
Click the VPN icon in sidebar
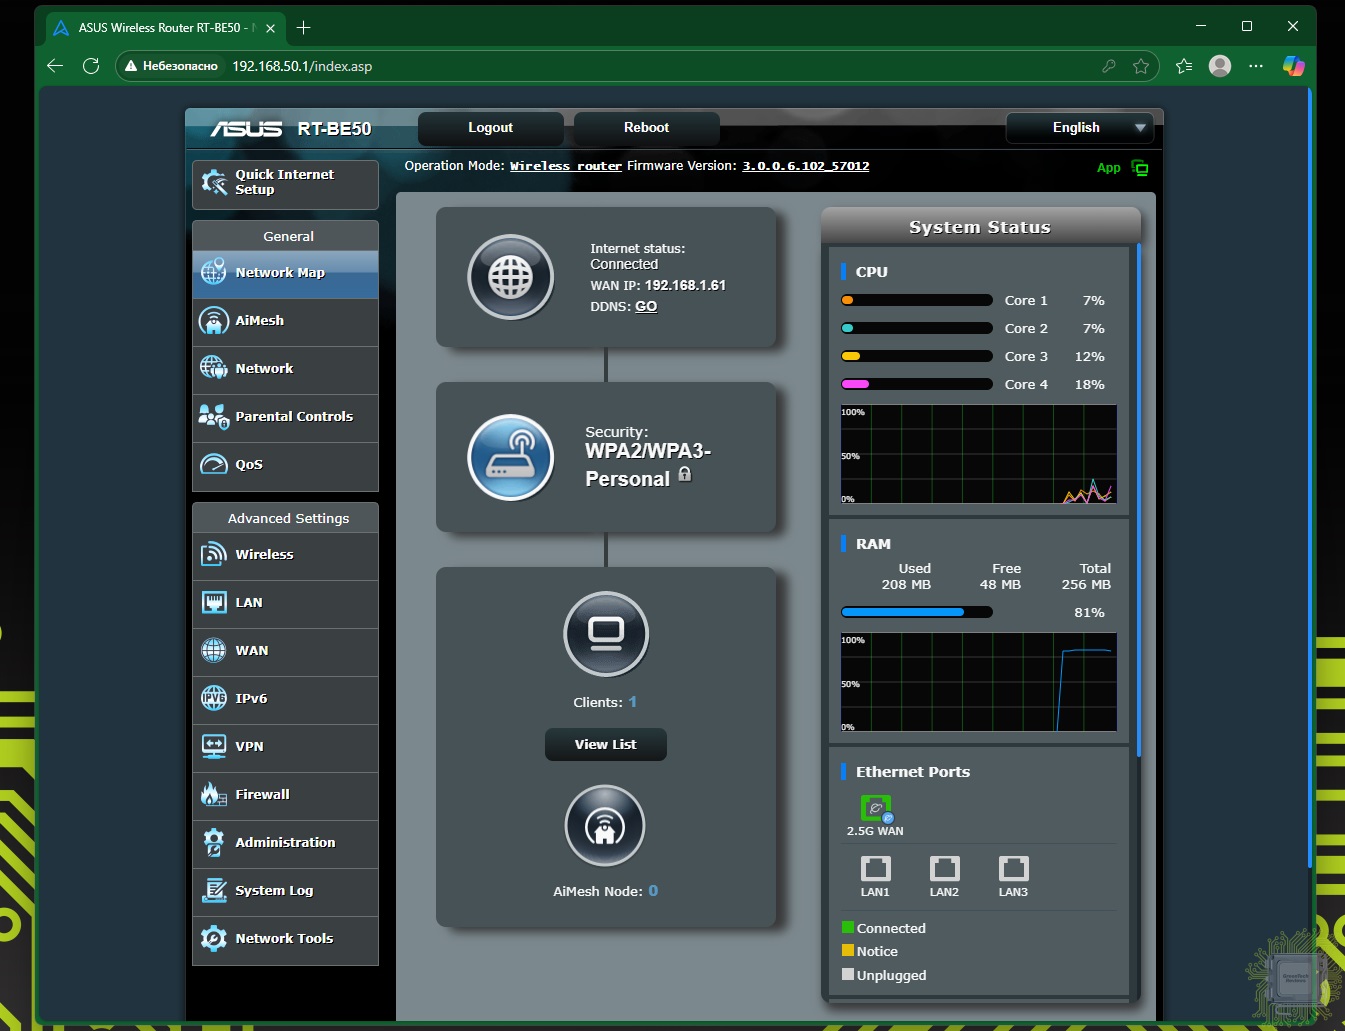click(214, 746)
